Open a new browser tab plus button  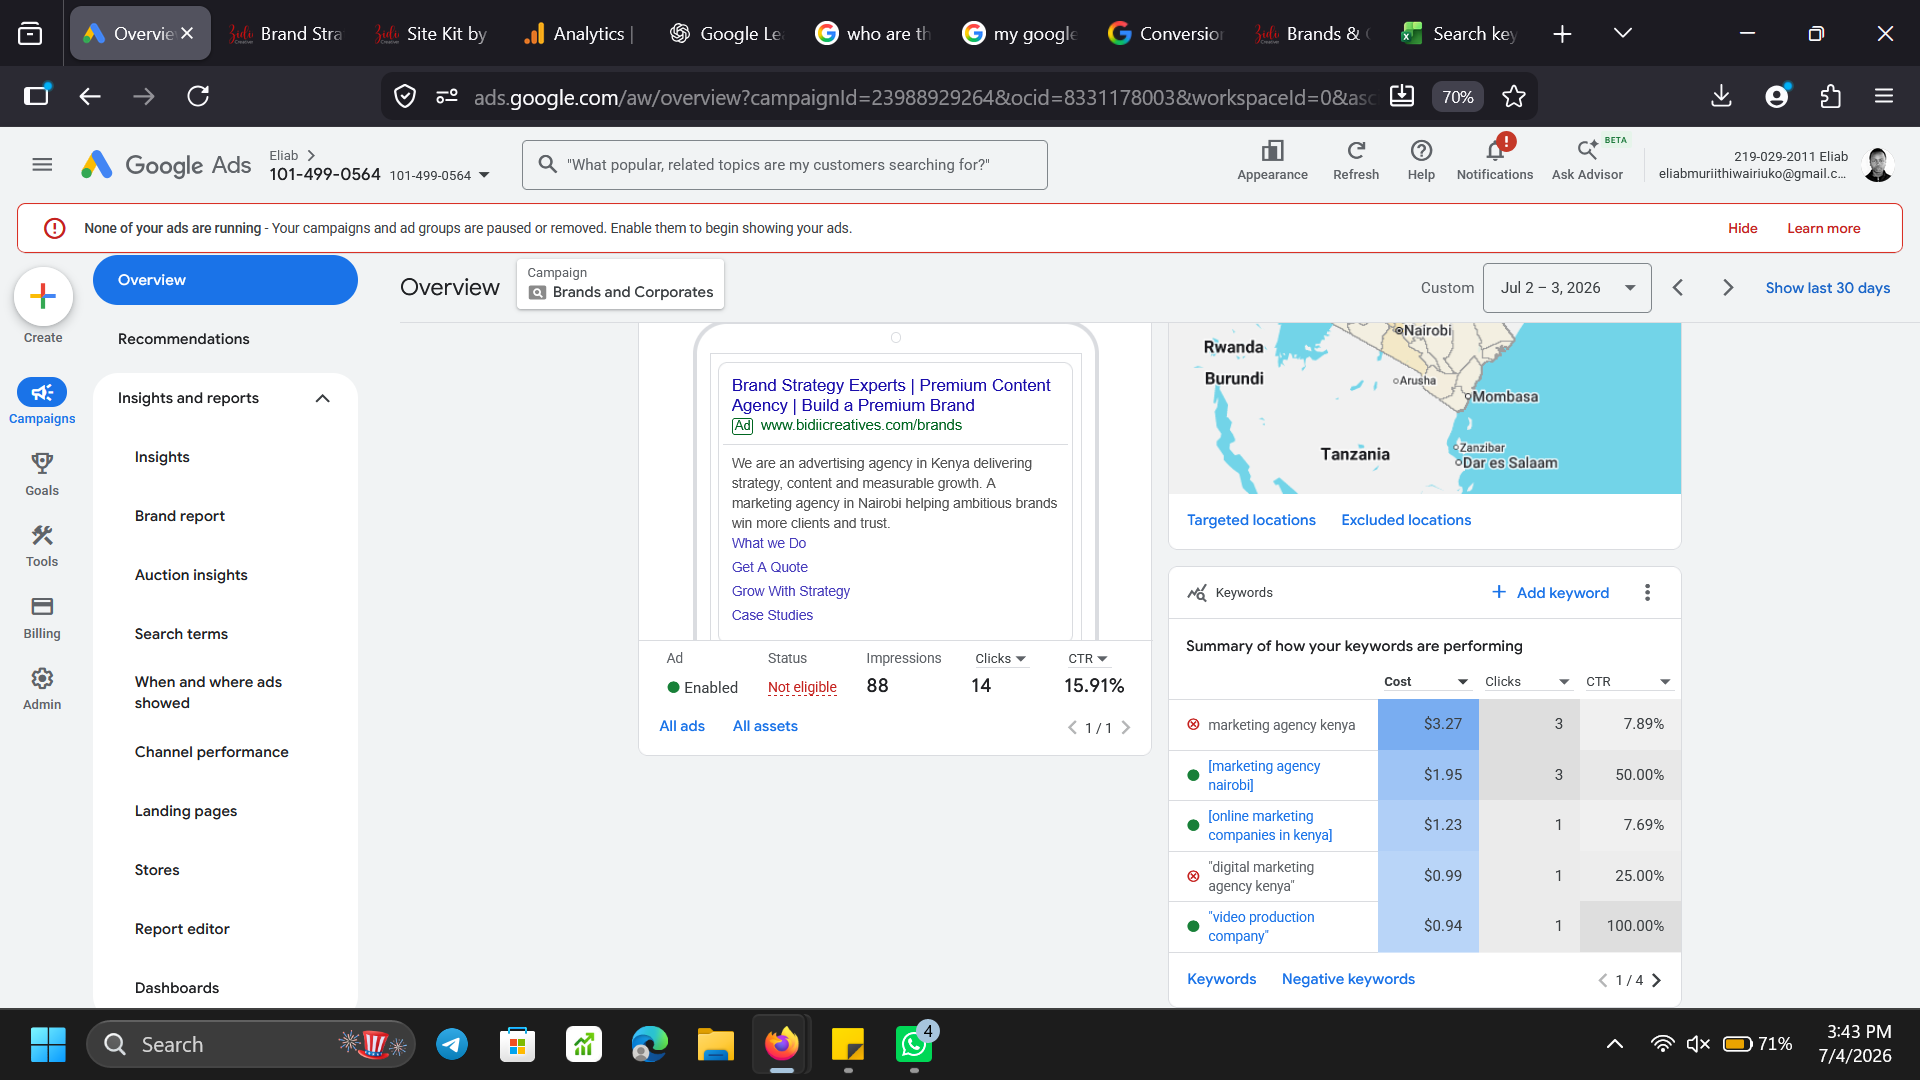[x=1562, y=33]
